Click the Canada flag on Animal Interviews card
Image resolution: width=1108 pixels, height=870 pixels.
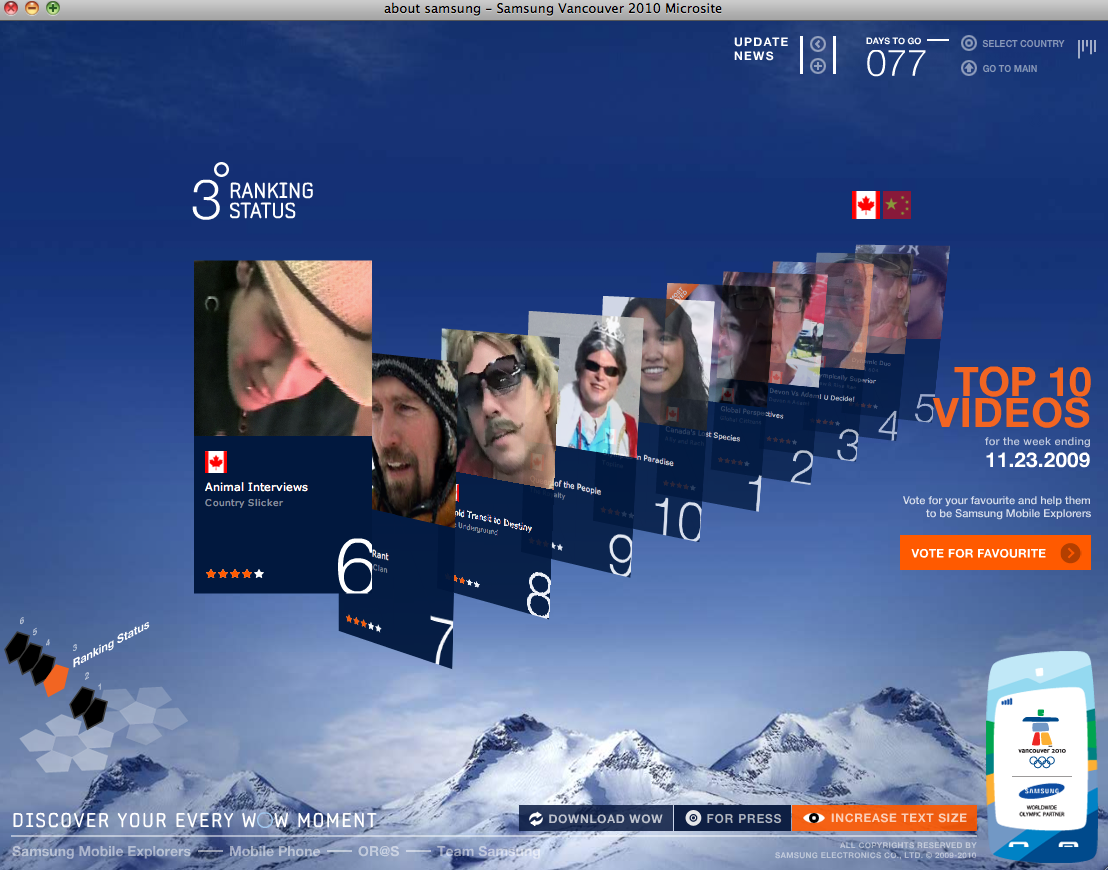pyautogui.click(x=216, y=462)
